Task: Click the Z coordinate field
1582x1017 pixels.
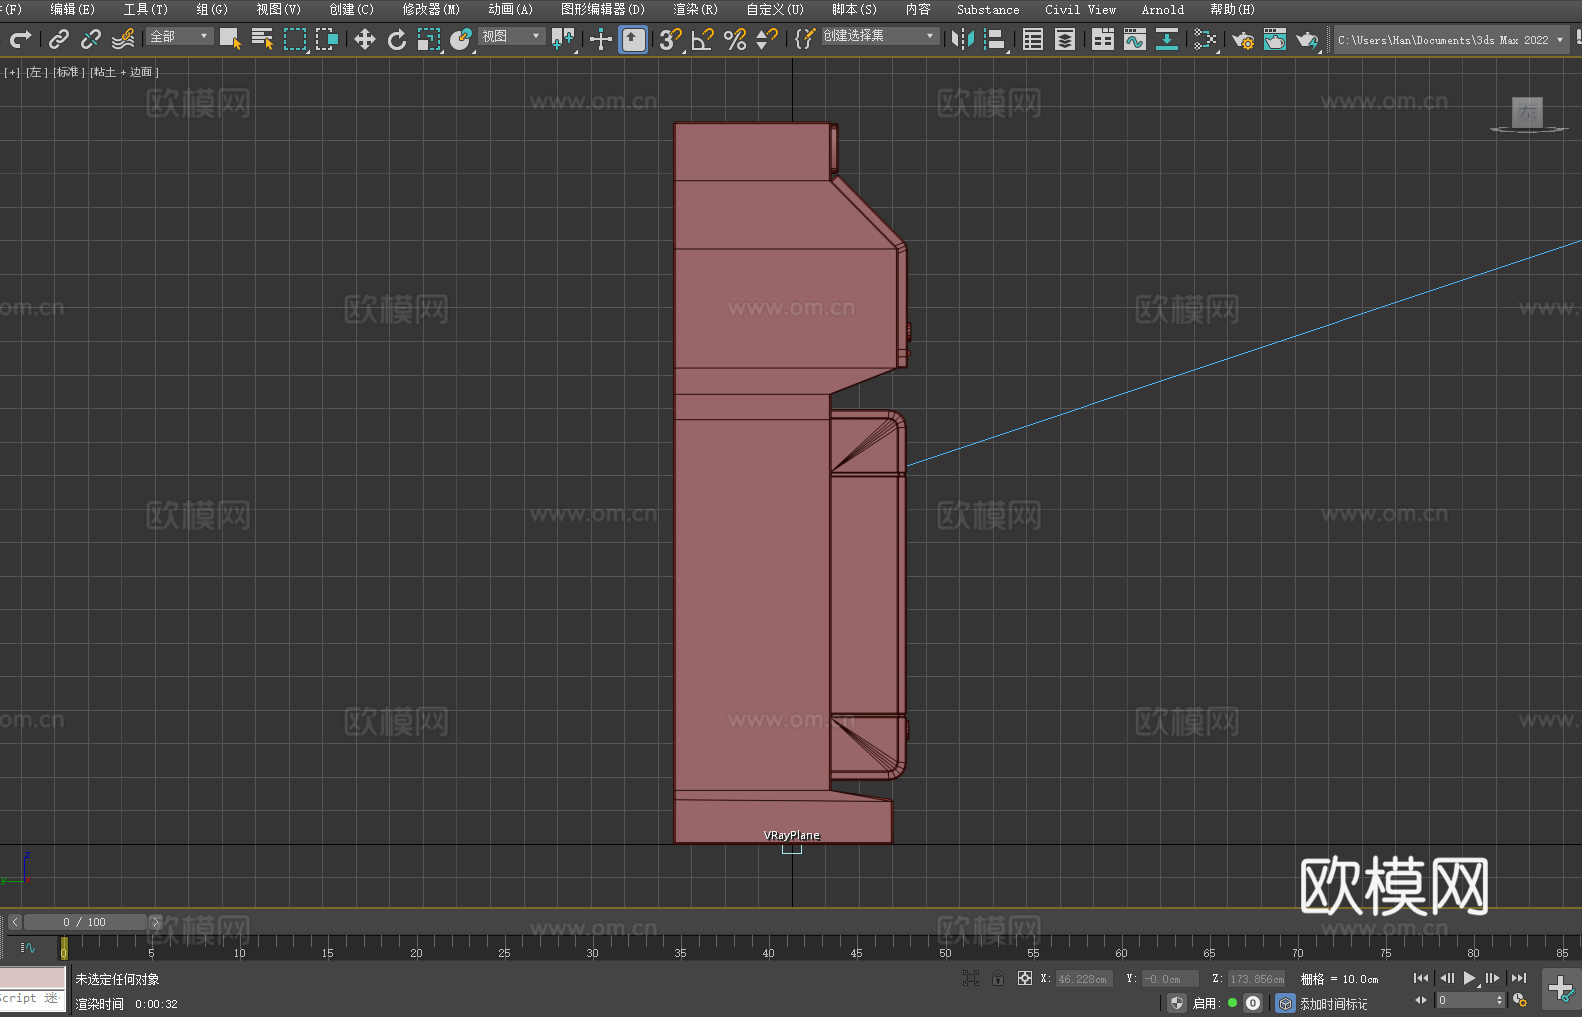Action: (1256, 979)
